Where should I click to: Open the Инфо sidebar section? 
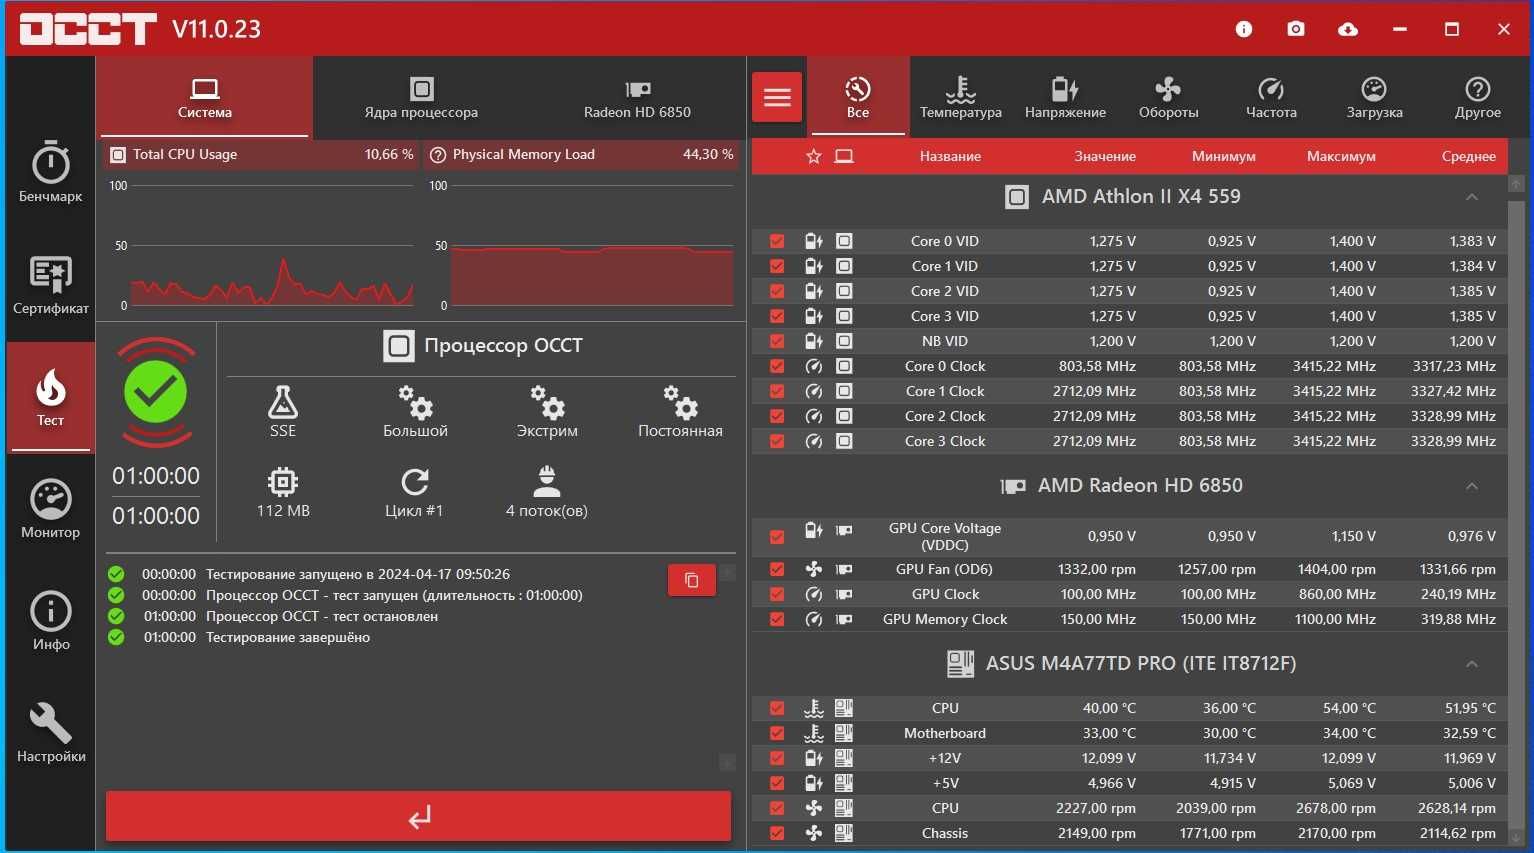[50, 621]
